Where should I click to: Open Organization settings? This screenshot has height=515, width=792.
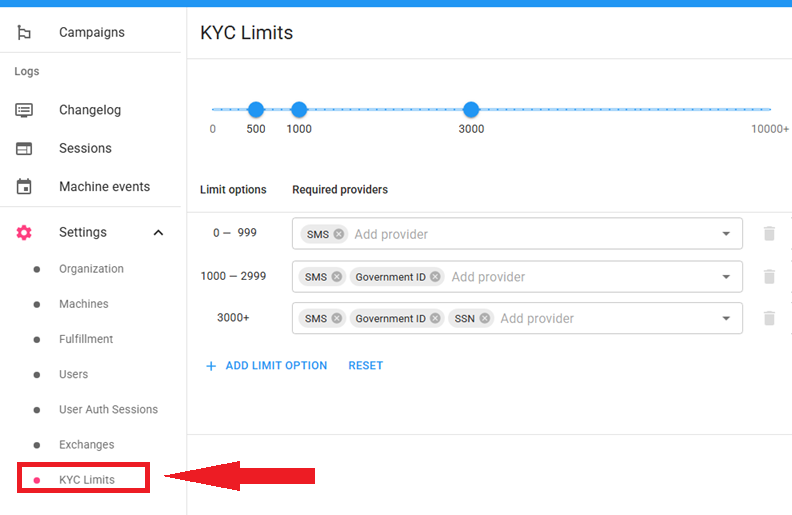click(91, 269)
